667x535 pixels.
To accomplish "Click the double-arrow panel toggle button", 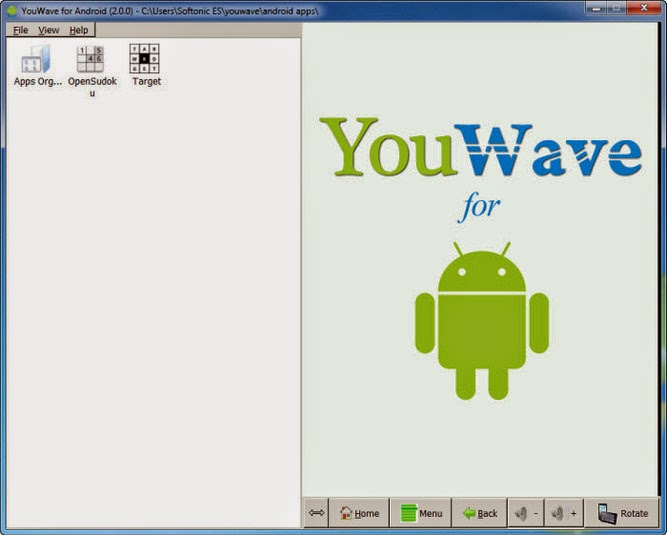I will 316,513.
